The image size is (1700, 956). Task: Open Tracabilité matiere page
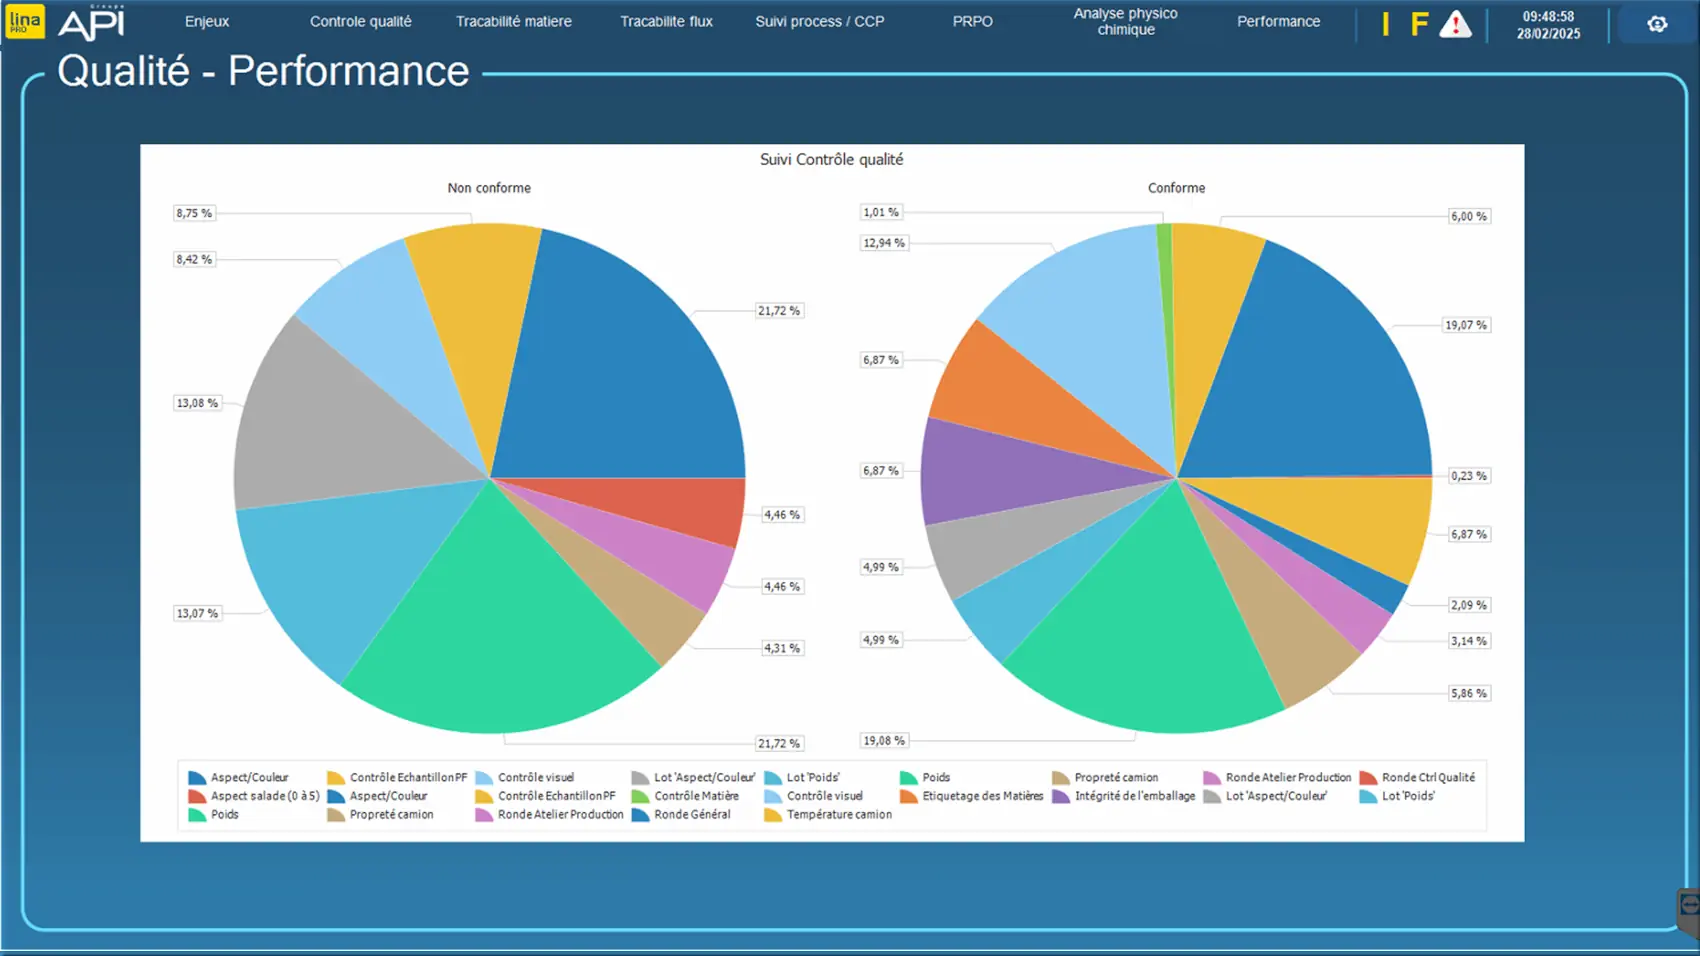[x=513, y=21]
